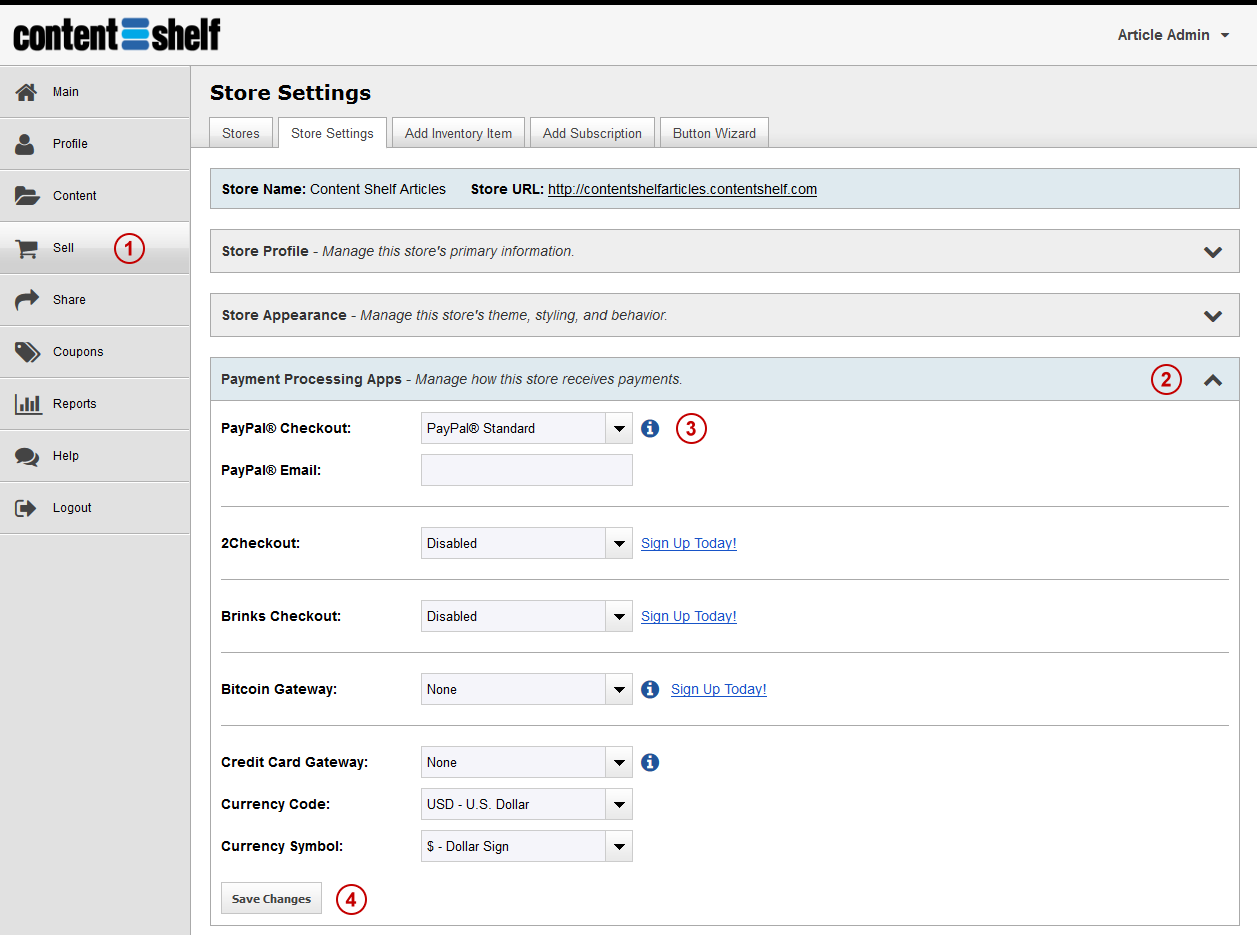Open Sell in the sidebar menu
1257x935 pixels.
(x=95, y=248)
